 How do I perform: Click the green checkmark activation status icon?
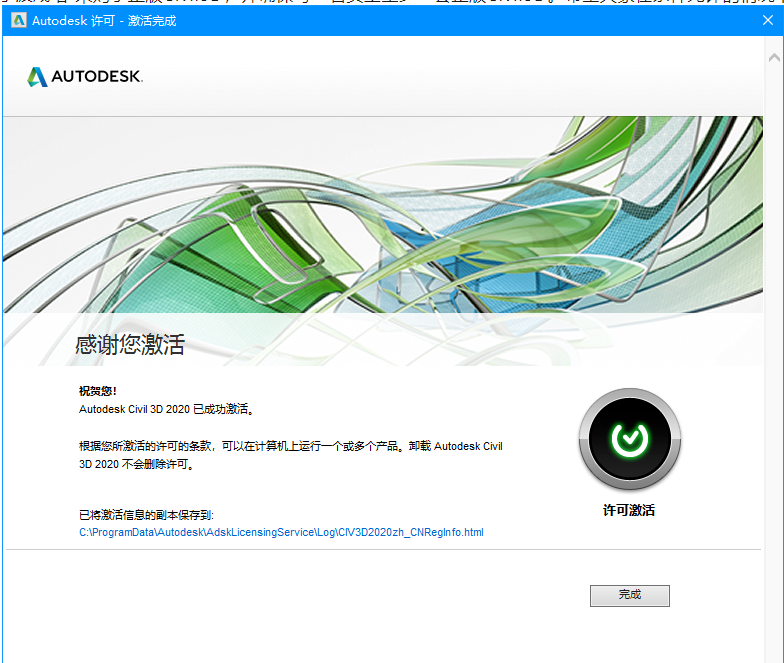pyautogui.click(x=629, y=438)
